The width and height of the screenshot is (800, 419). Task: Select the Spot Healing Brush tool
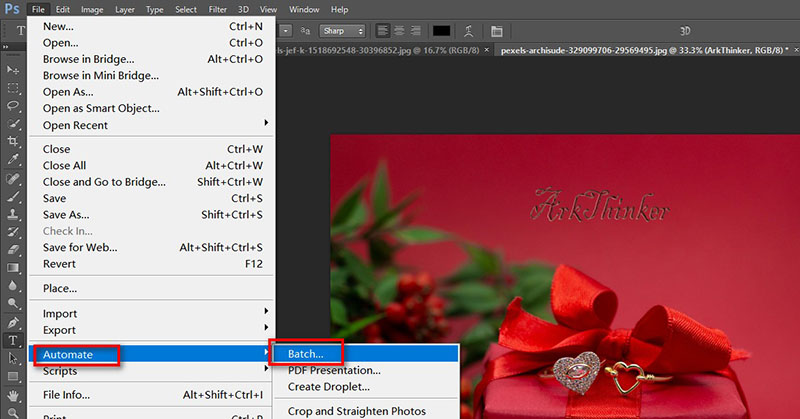(13, 179)
